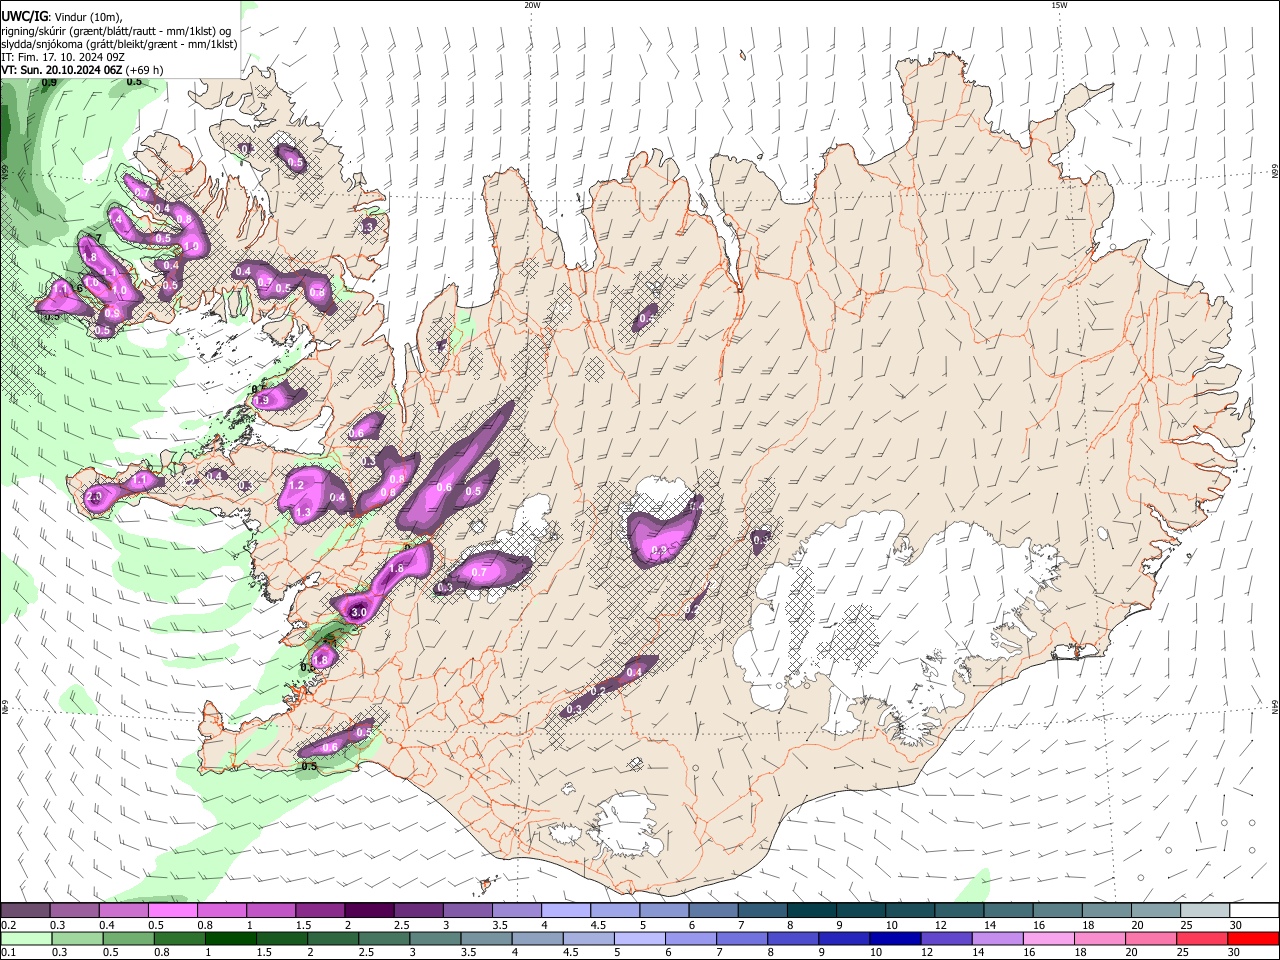Click the light lavender 4 swatch in upper legend row

(x=565, y=911)
